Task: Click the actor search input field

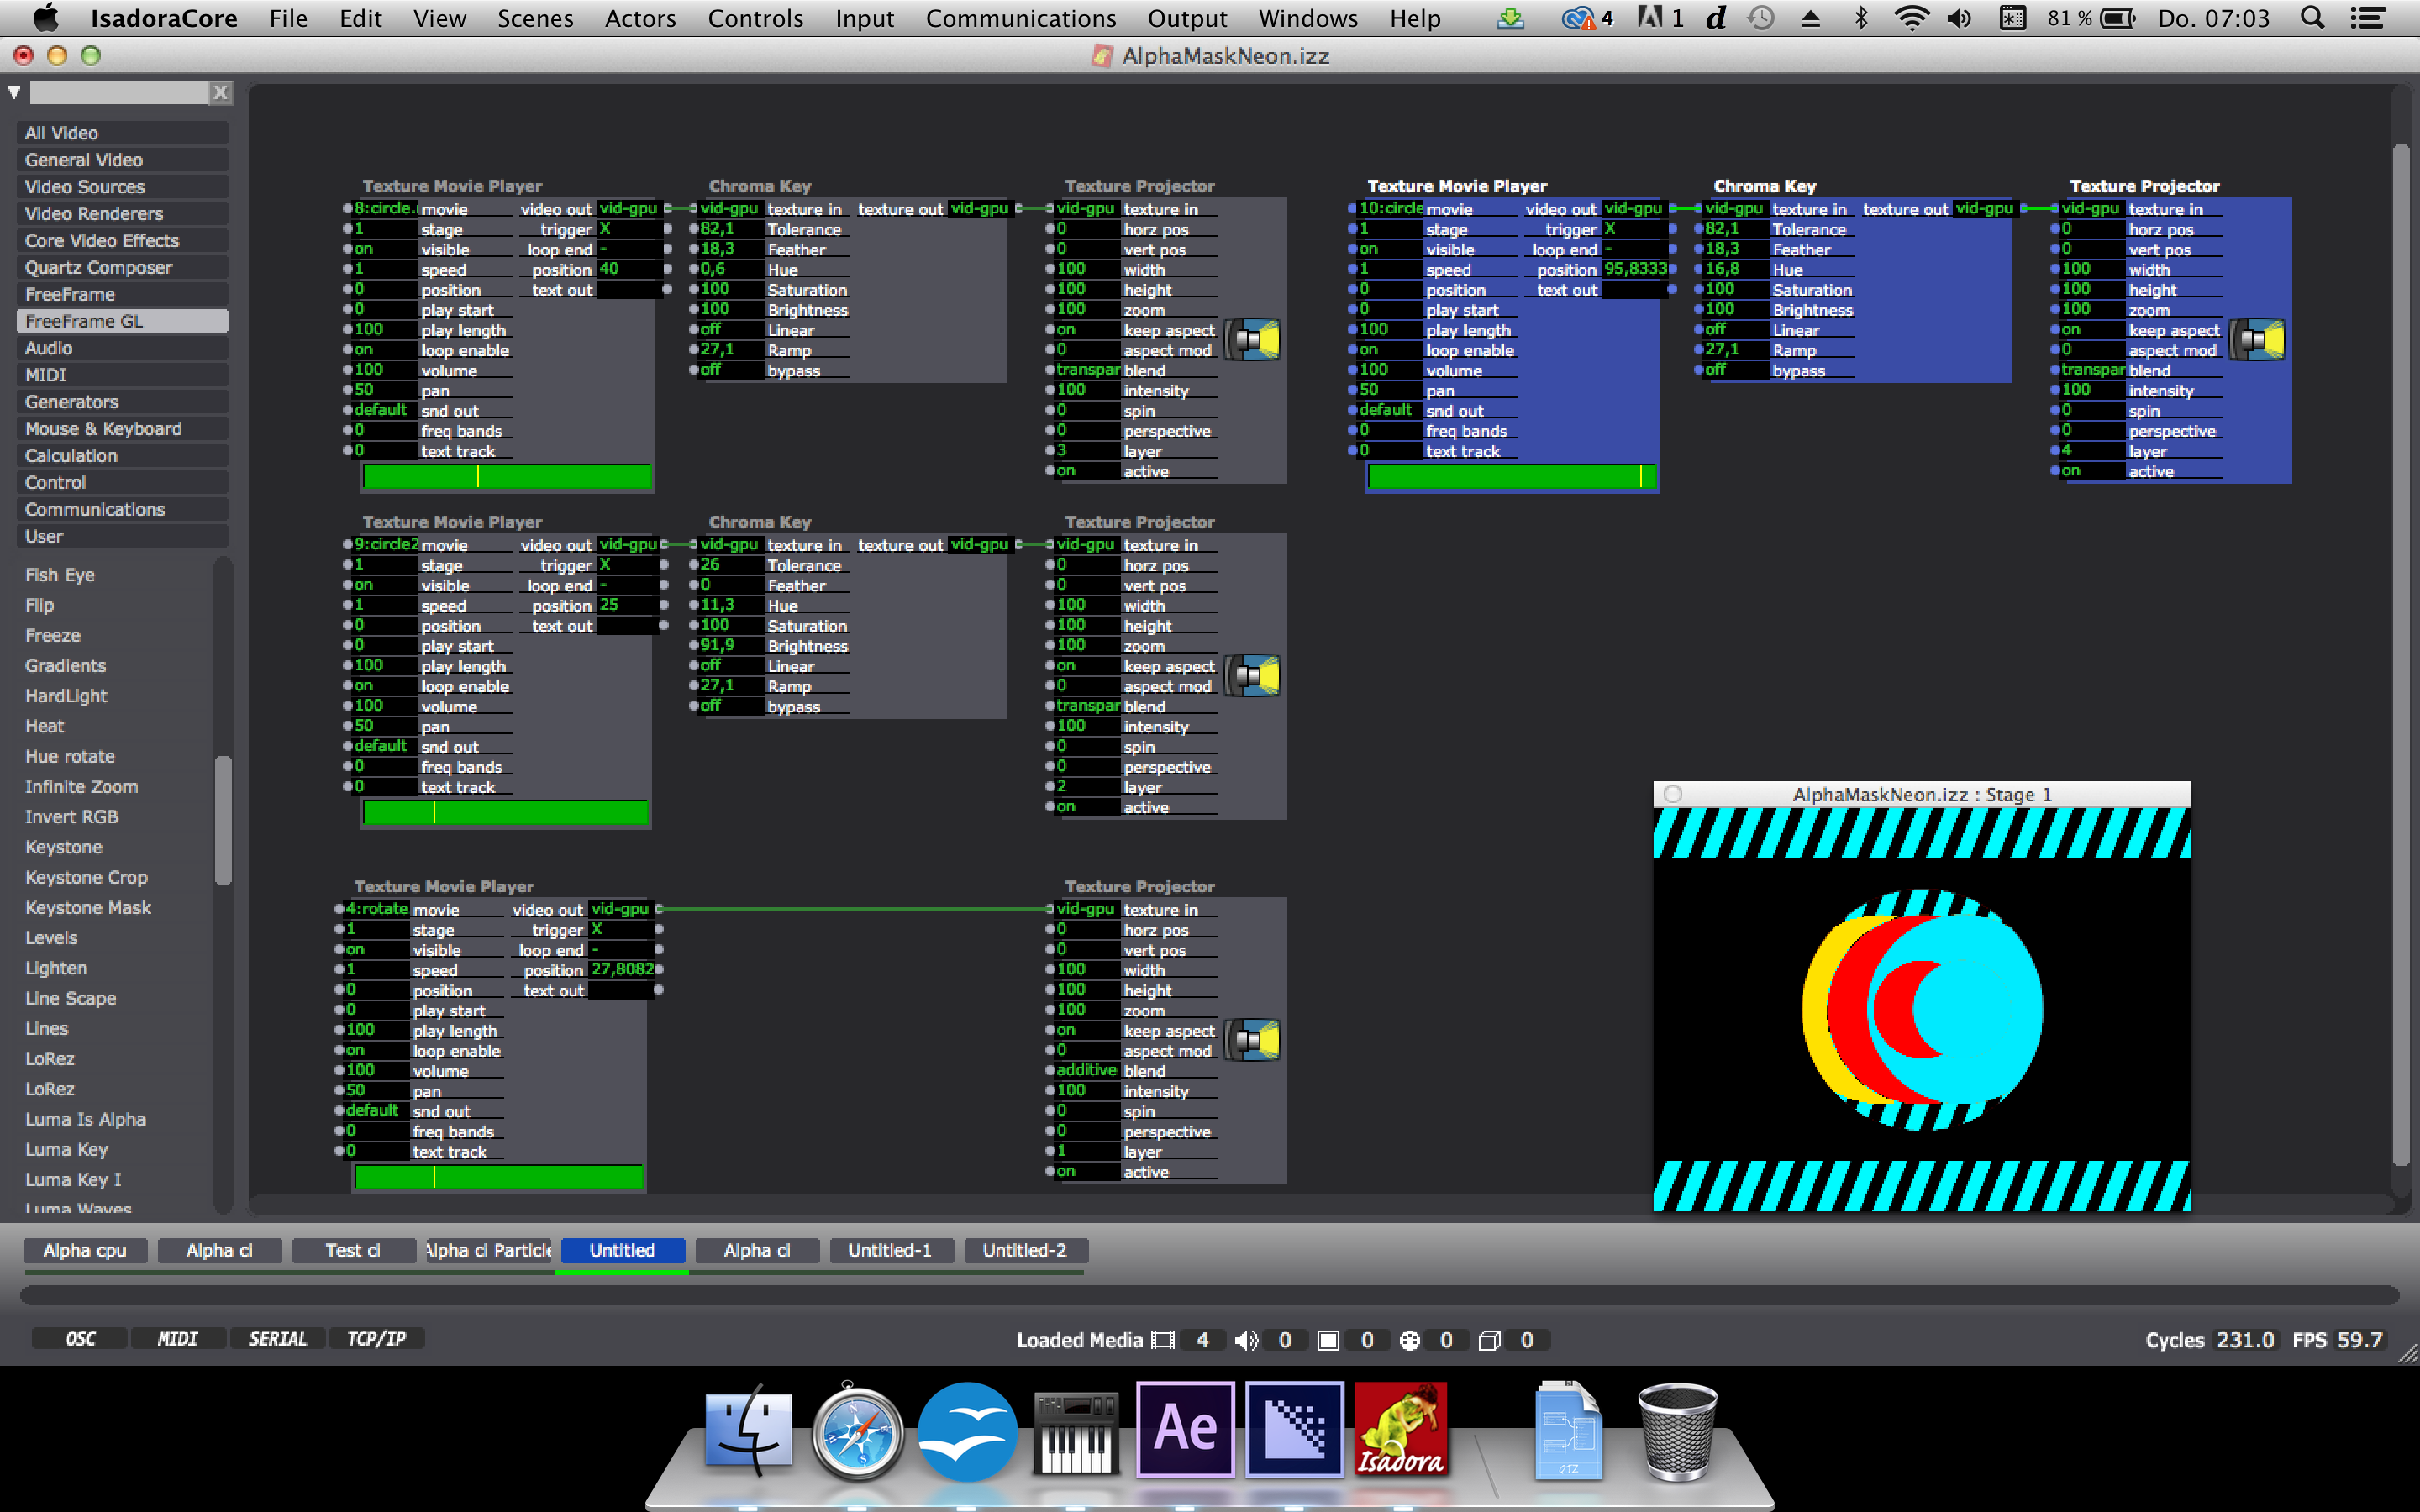Action: coord(119,93)
